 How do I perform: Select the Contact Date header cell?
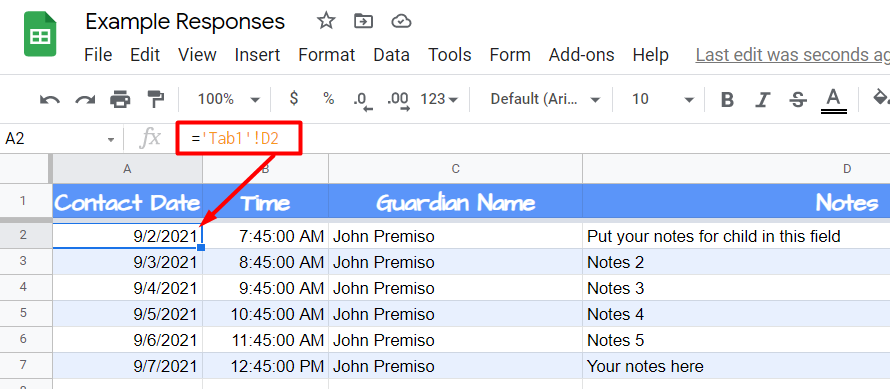[127, 202]
